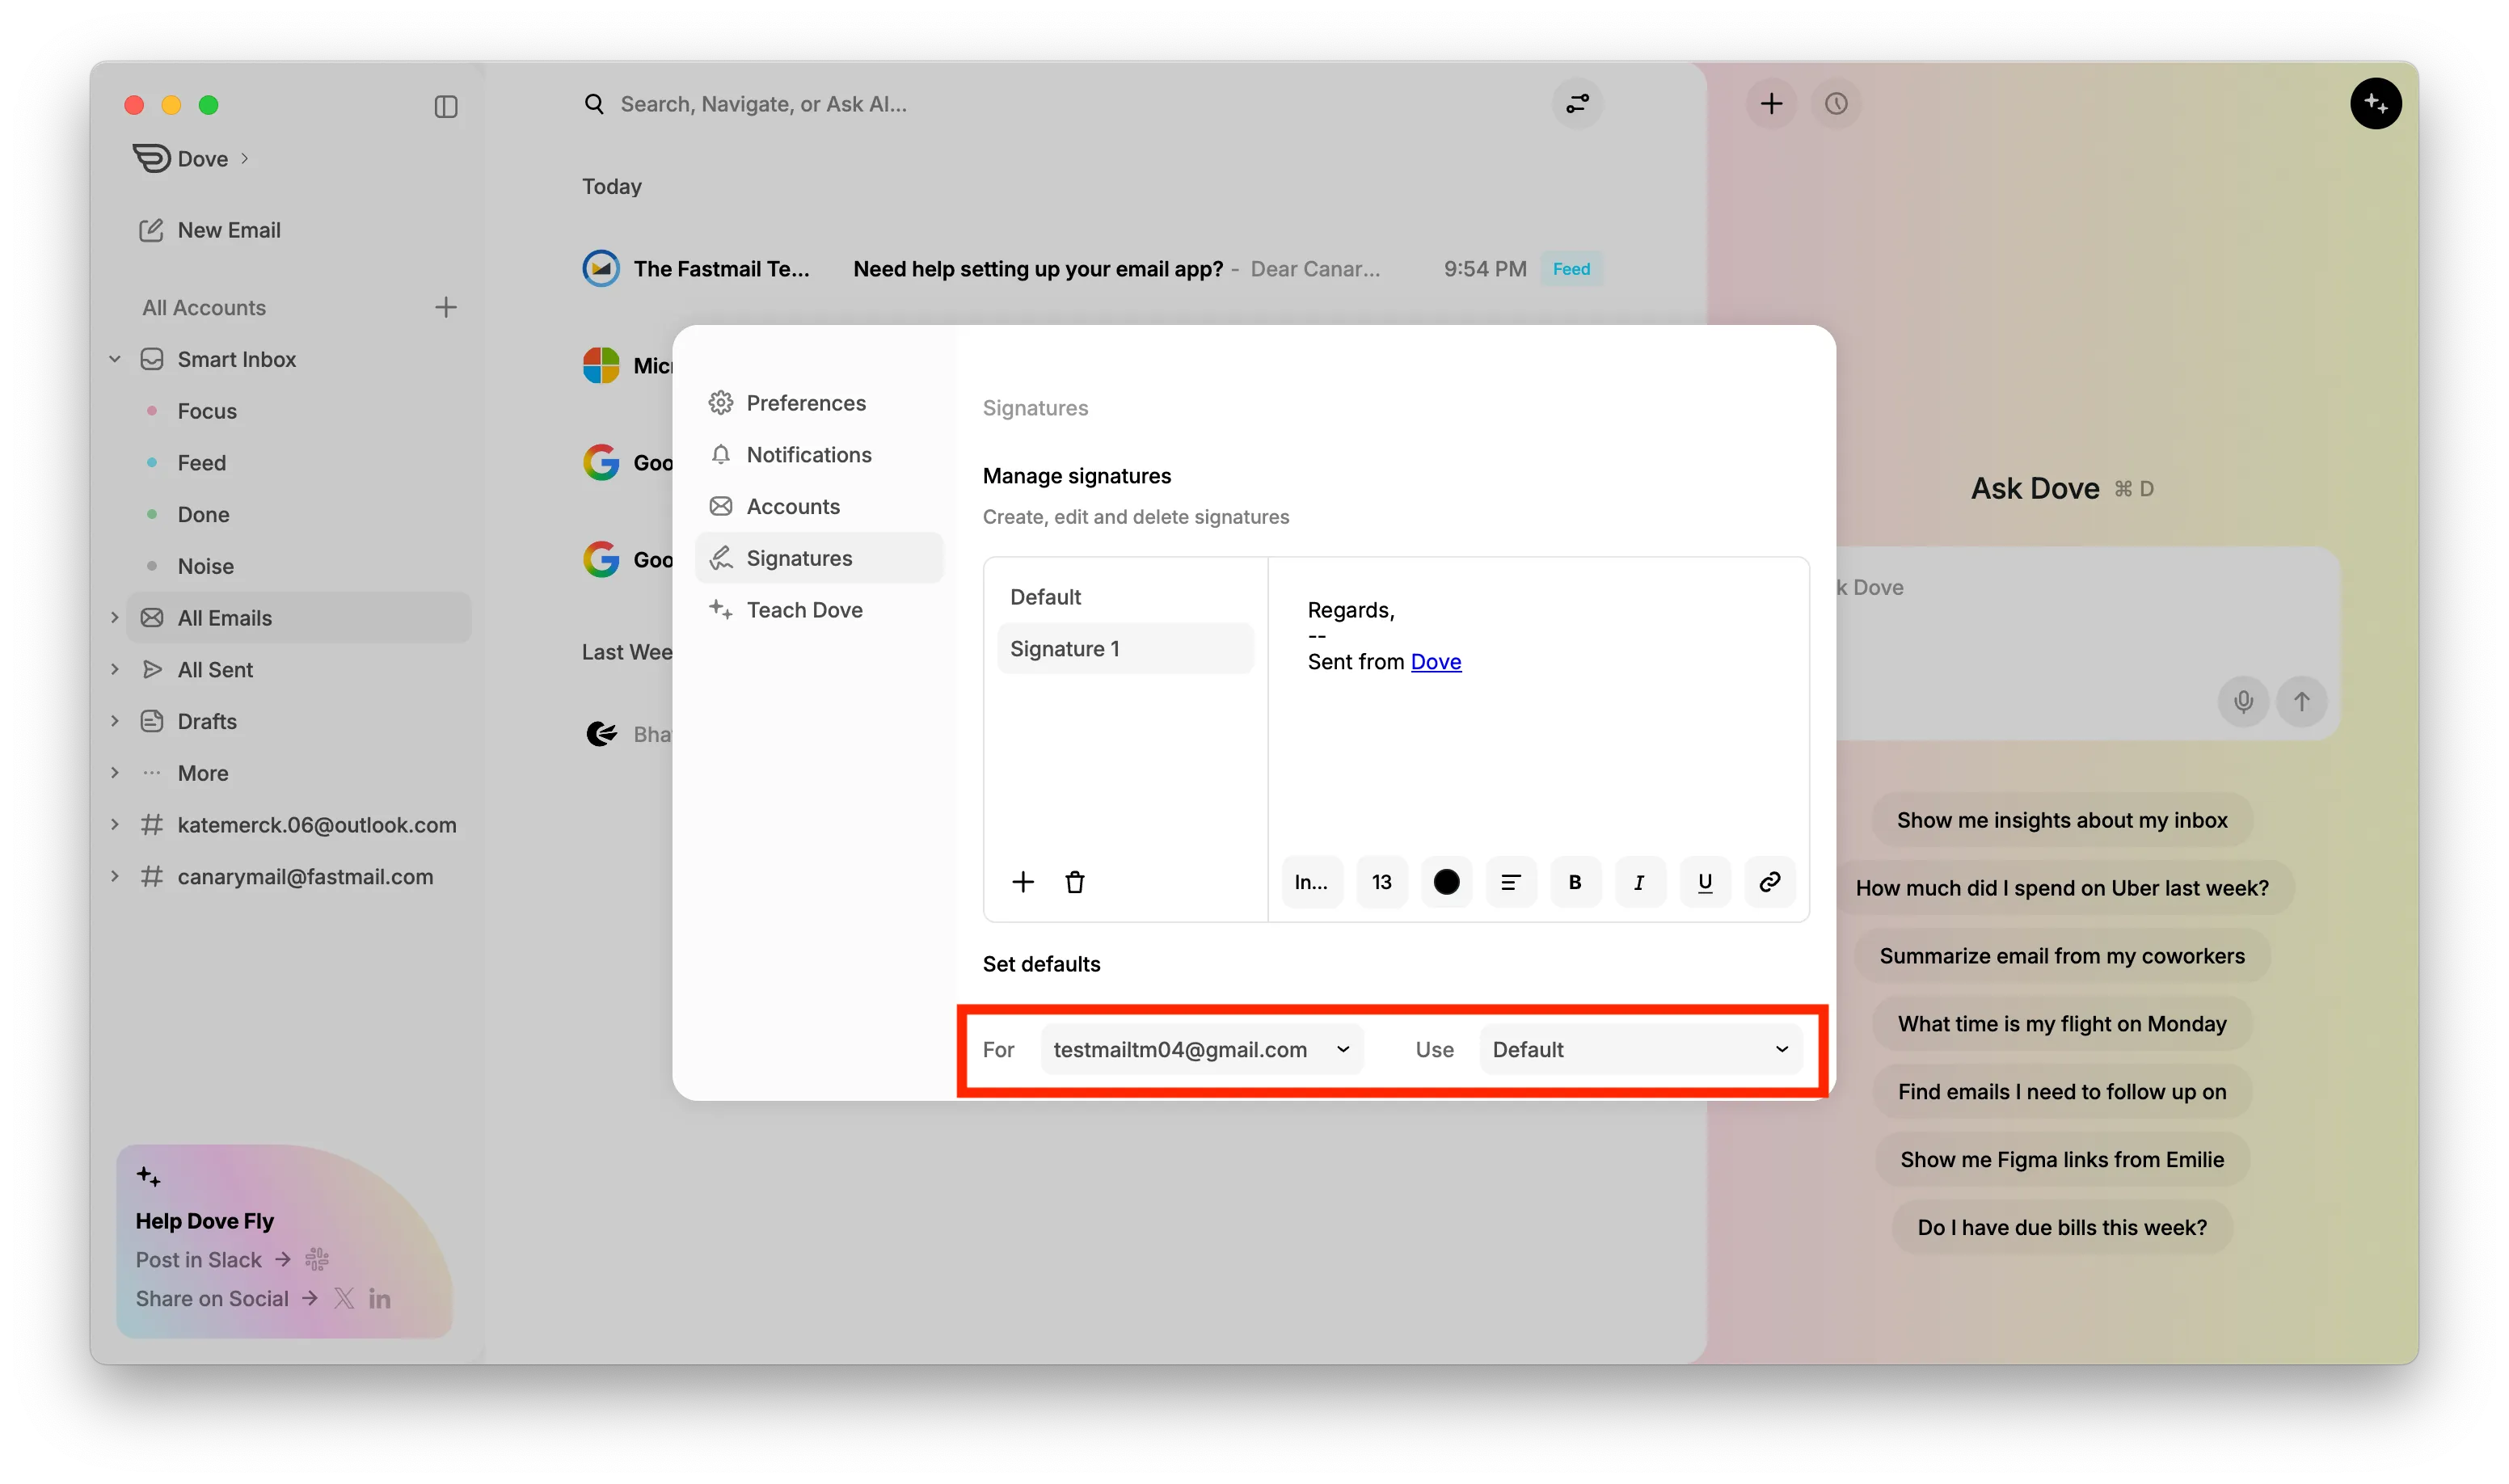Click the microphone icon in Ask Dove
Screen dimensions: 2509x1484
coord(2243,701)
